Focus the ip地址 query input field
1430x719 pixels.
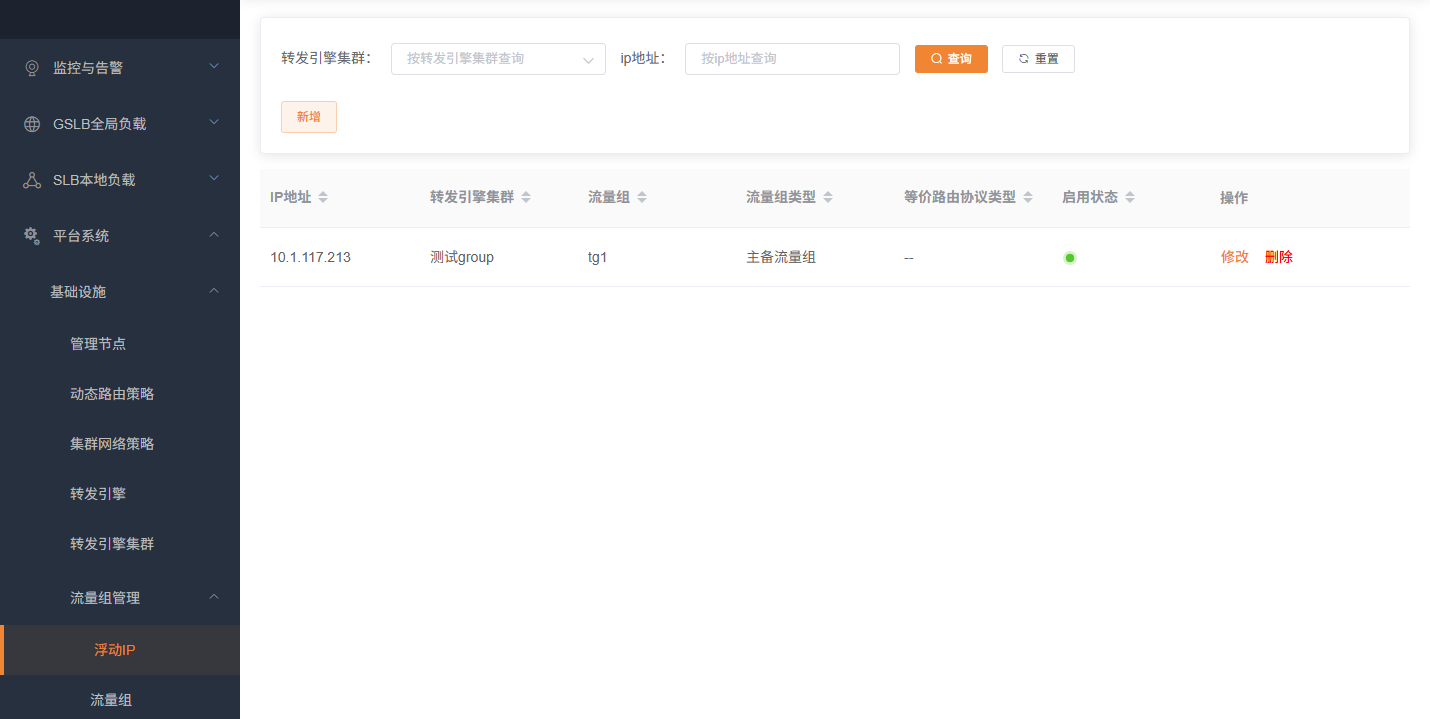point(792,59)
